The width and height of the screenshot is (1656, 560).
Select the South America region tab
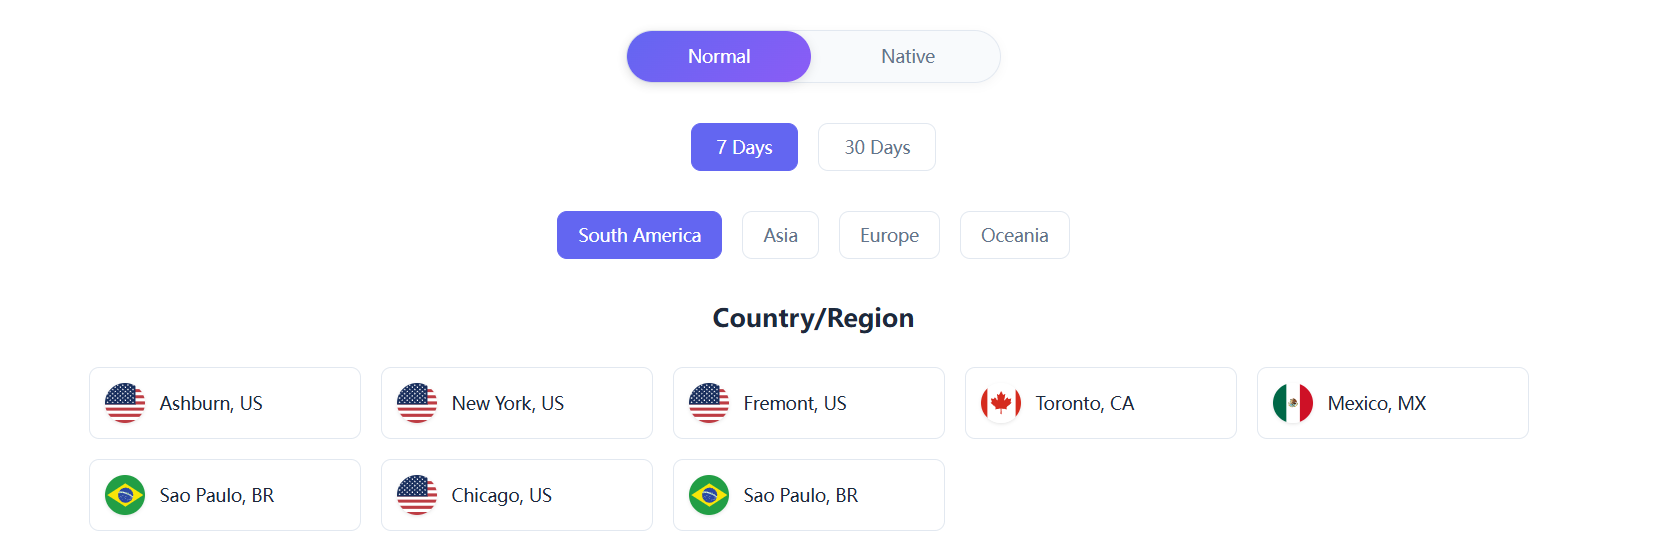639,235
